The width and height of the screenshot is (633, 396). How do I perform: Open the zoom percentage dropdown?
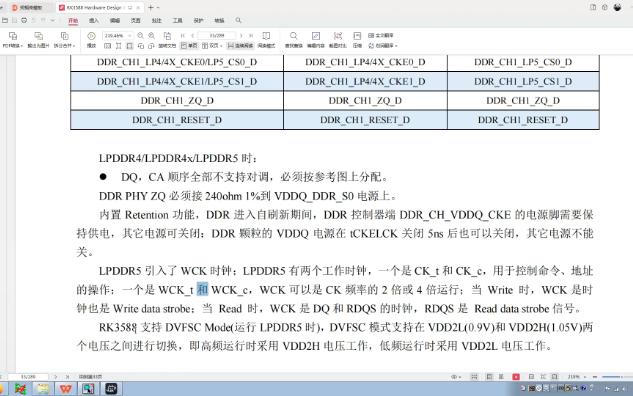coord(130,36)
